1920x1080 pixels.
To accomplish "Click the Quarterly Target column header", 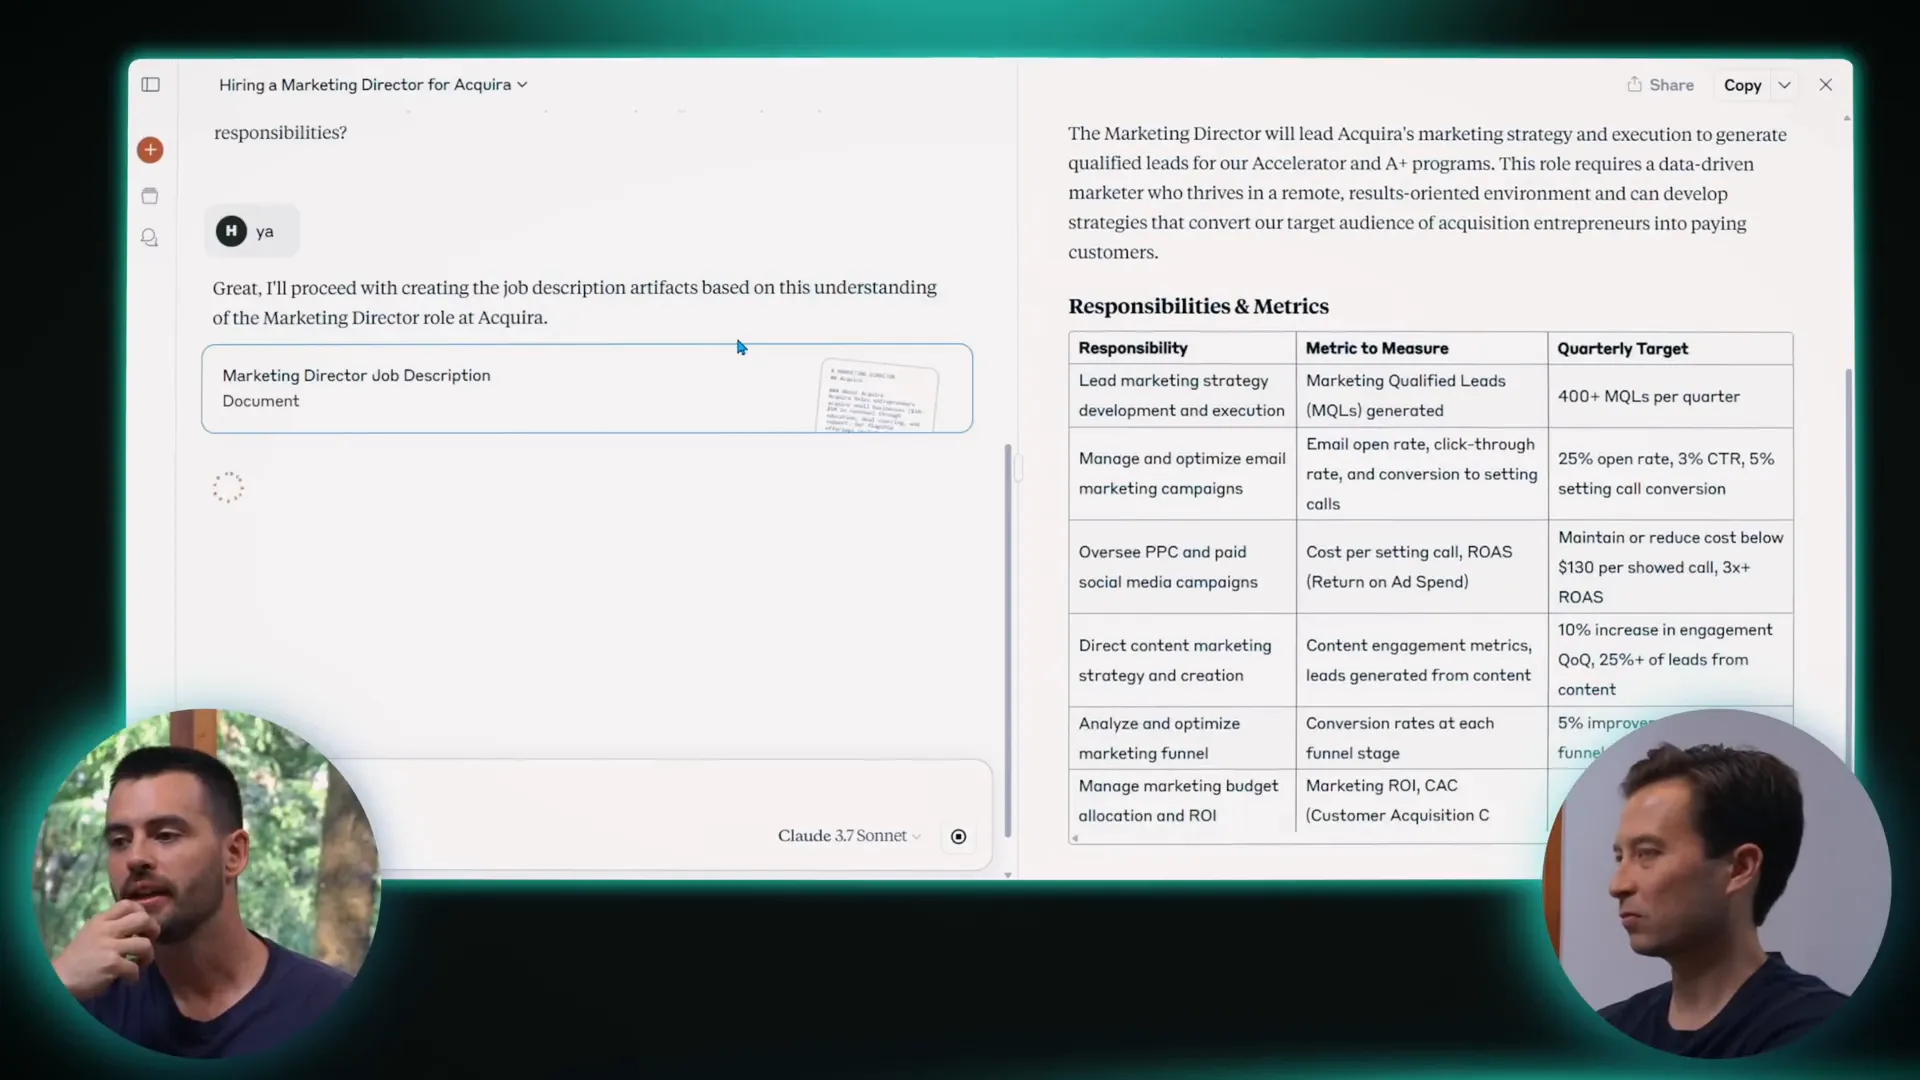I will [1622, 348].
